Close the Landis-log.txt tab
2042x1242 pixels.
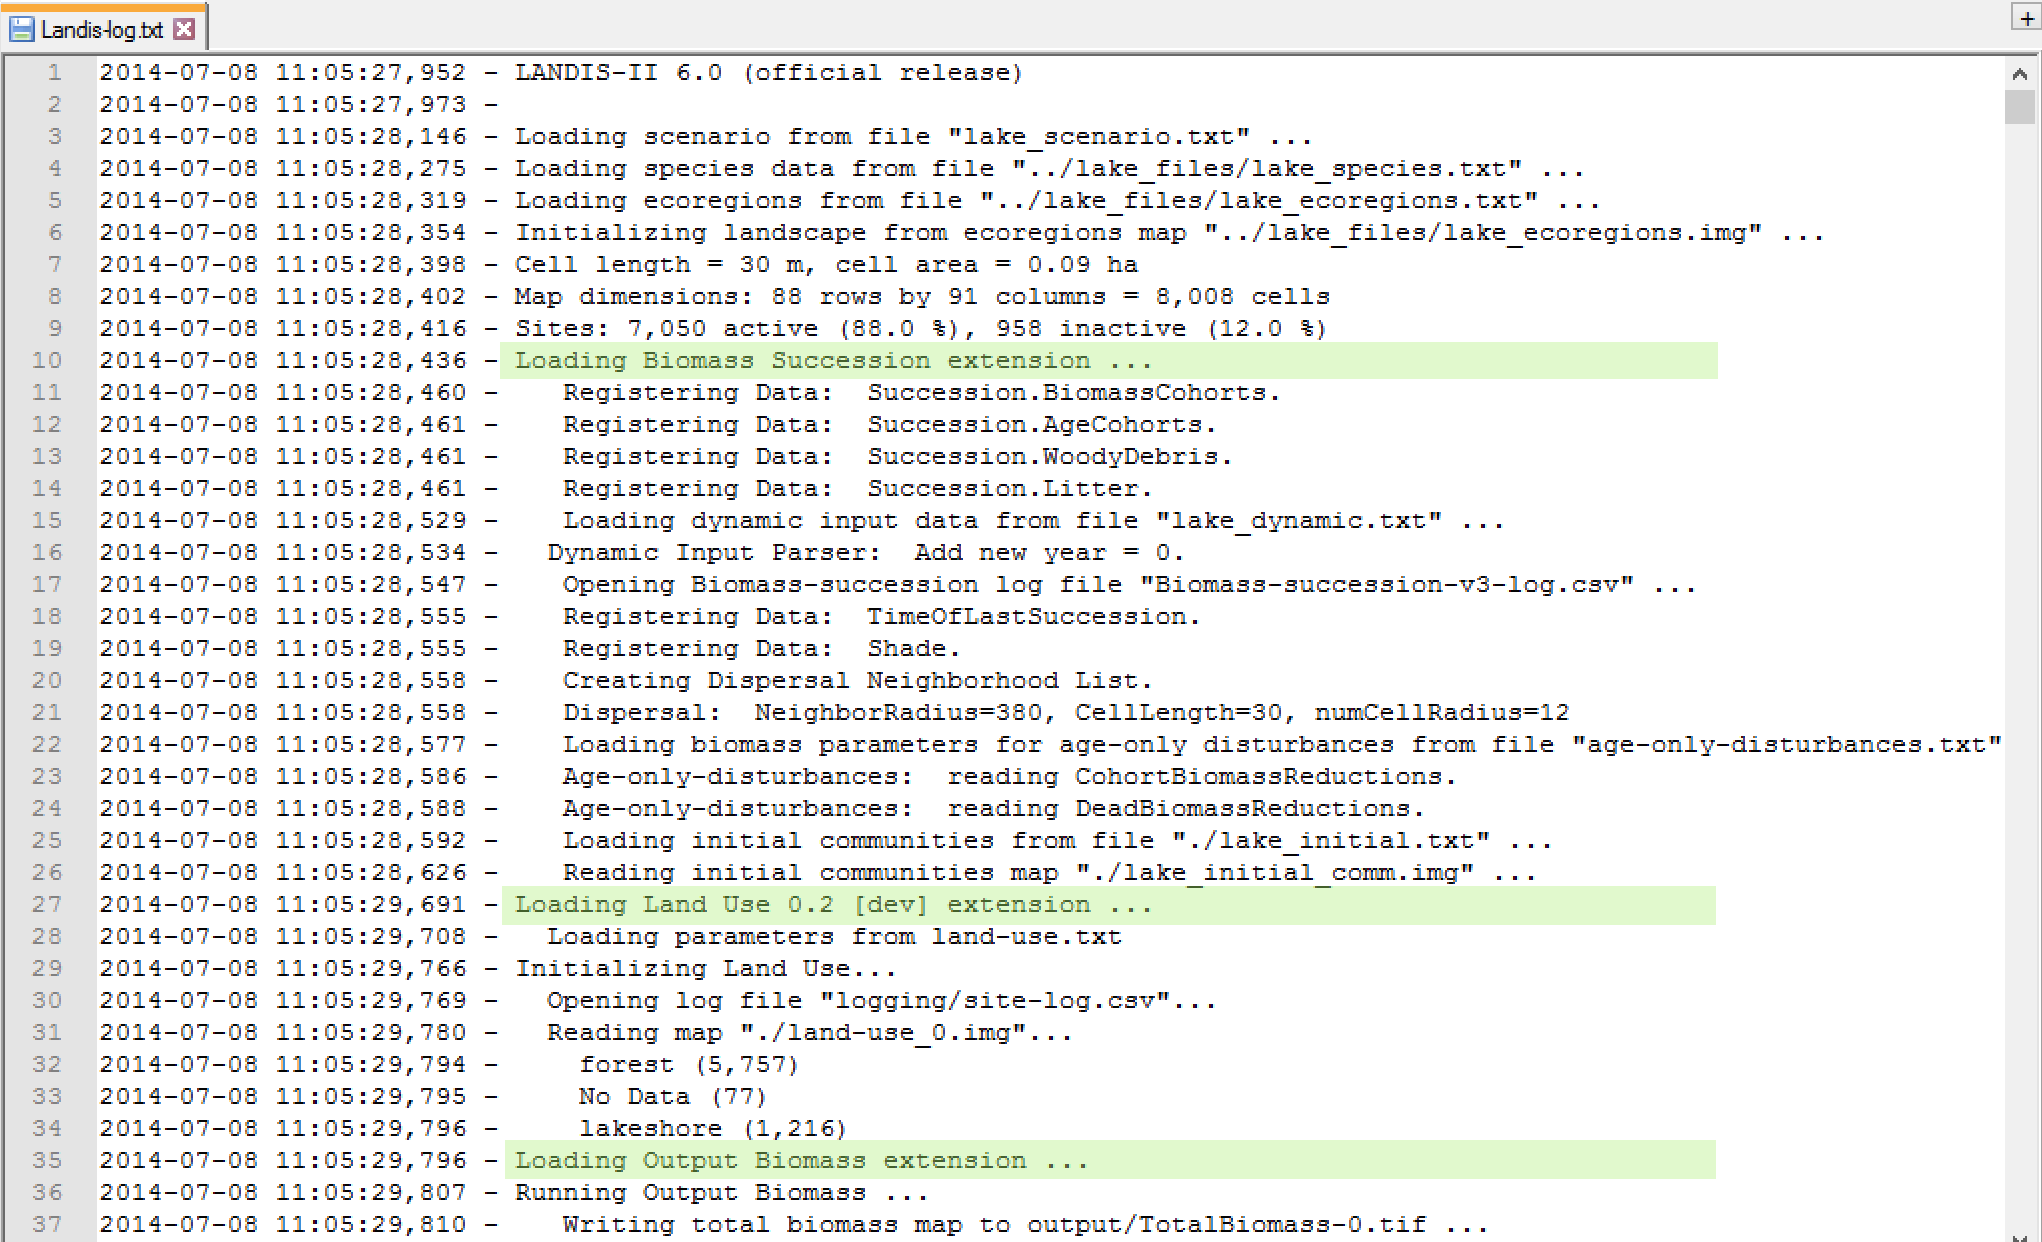(x=184, y=29)
